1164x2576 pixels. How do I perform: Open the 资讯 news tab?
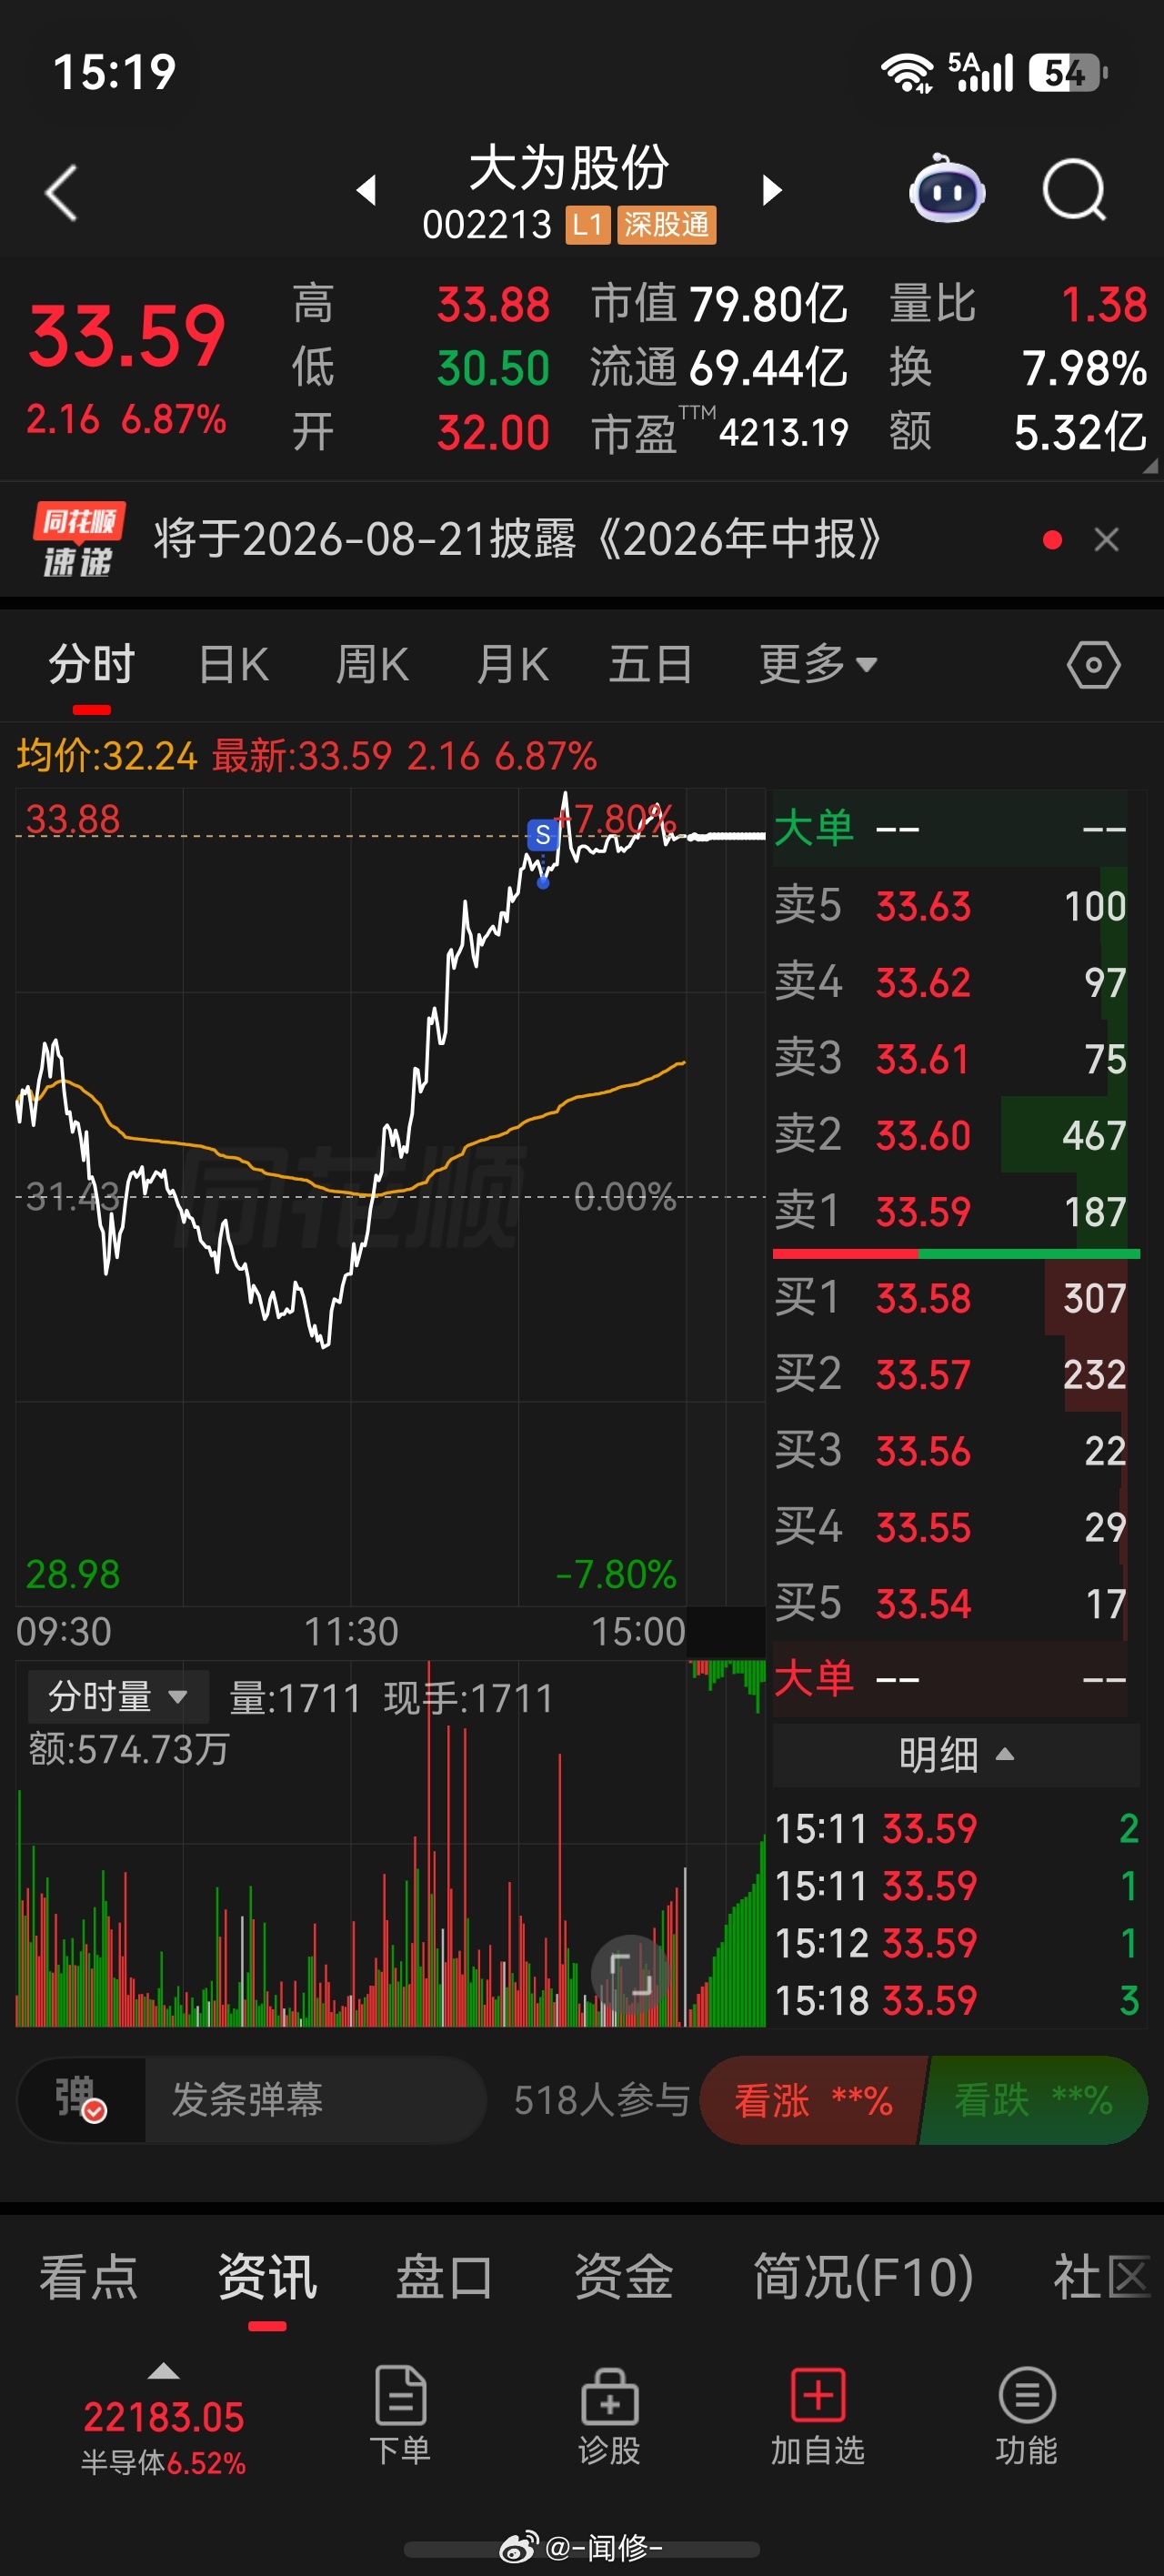coord(267,2277)
